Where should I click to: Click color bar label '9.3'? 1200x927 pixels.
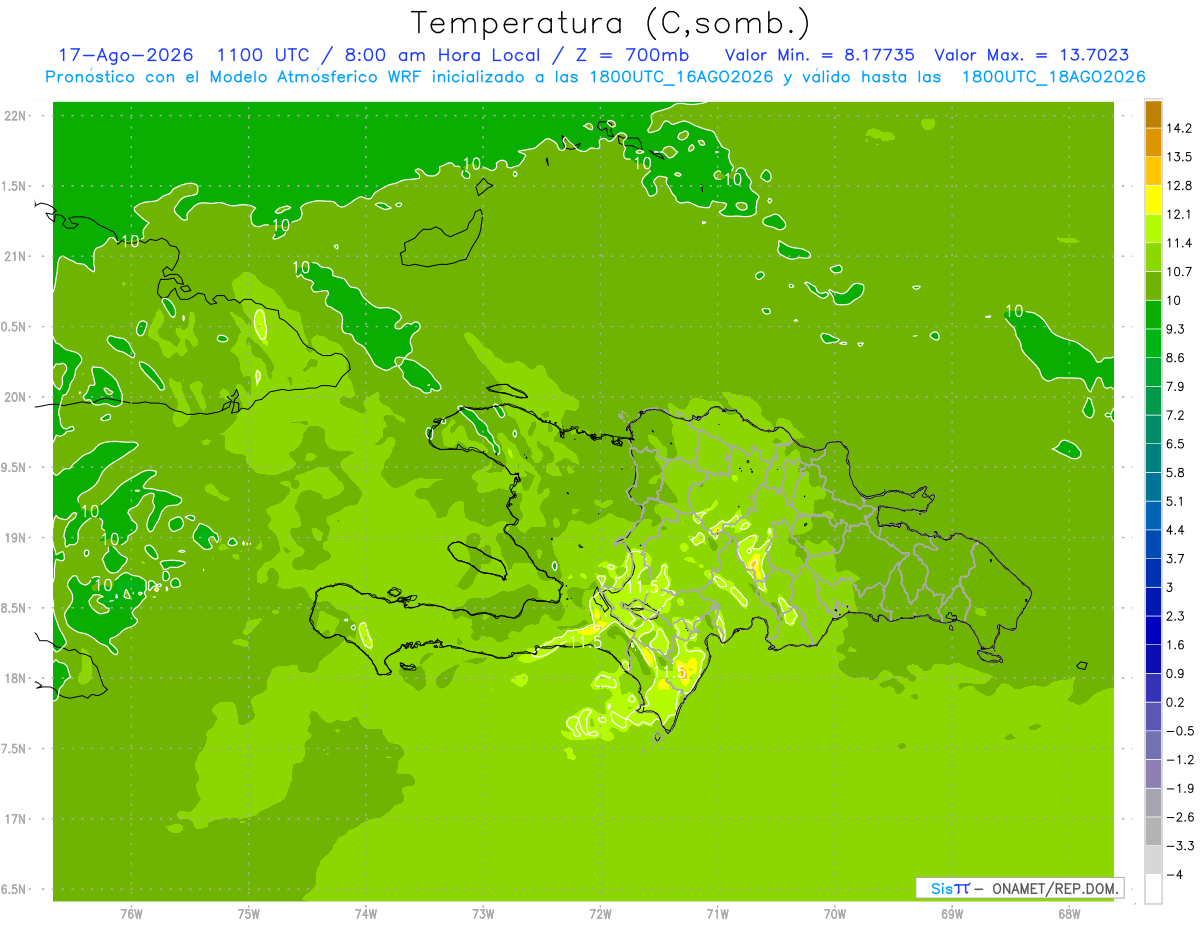point(1176,329)
